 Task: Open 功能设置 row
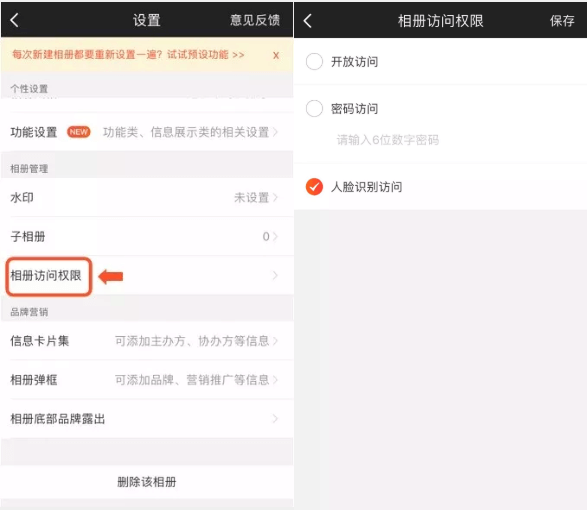147,132
